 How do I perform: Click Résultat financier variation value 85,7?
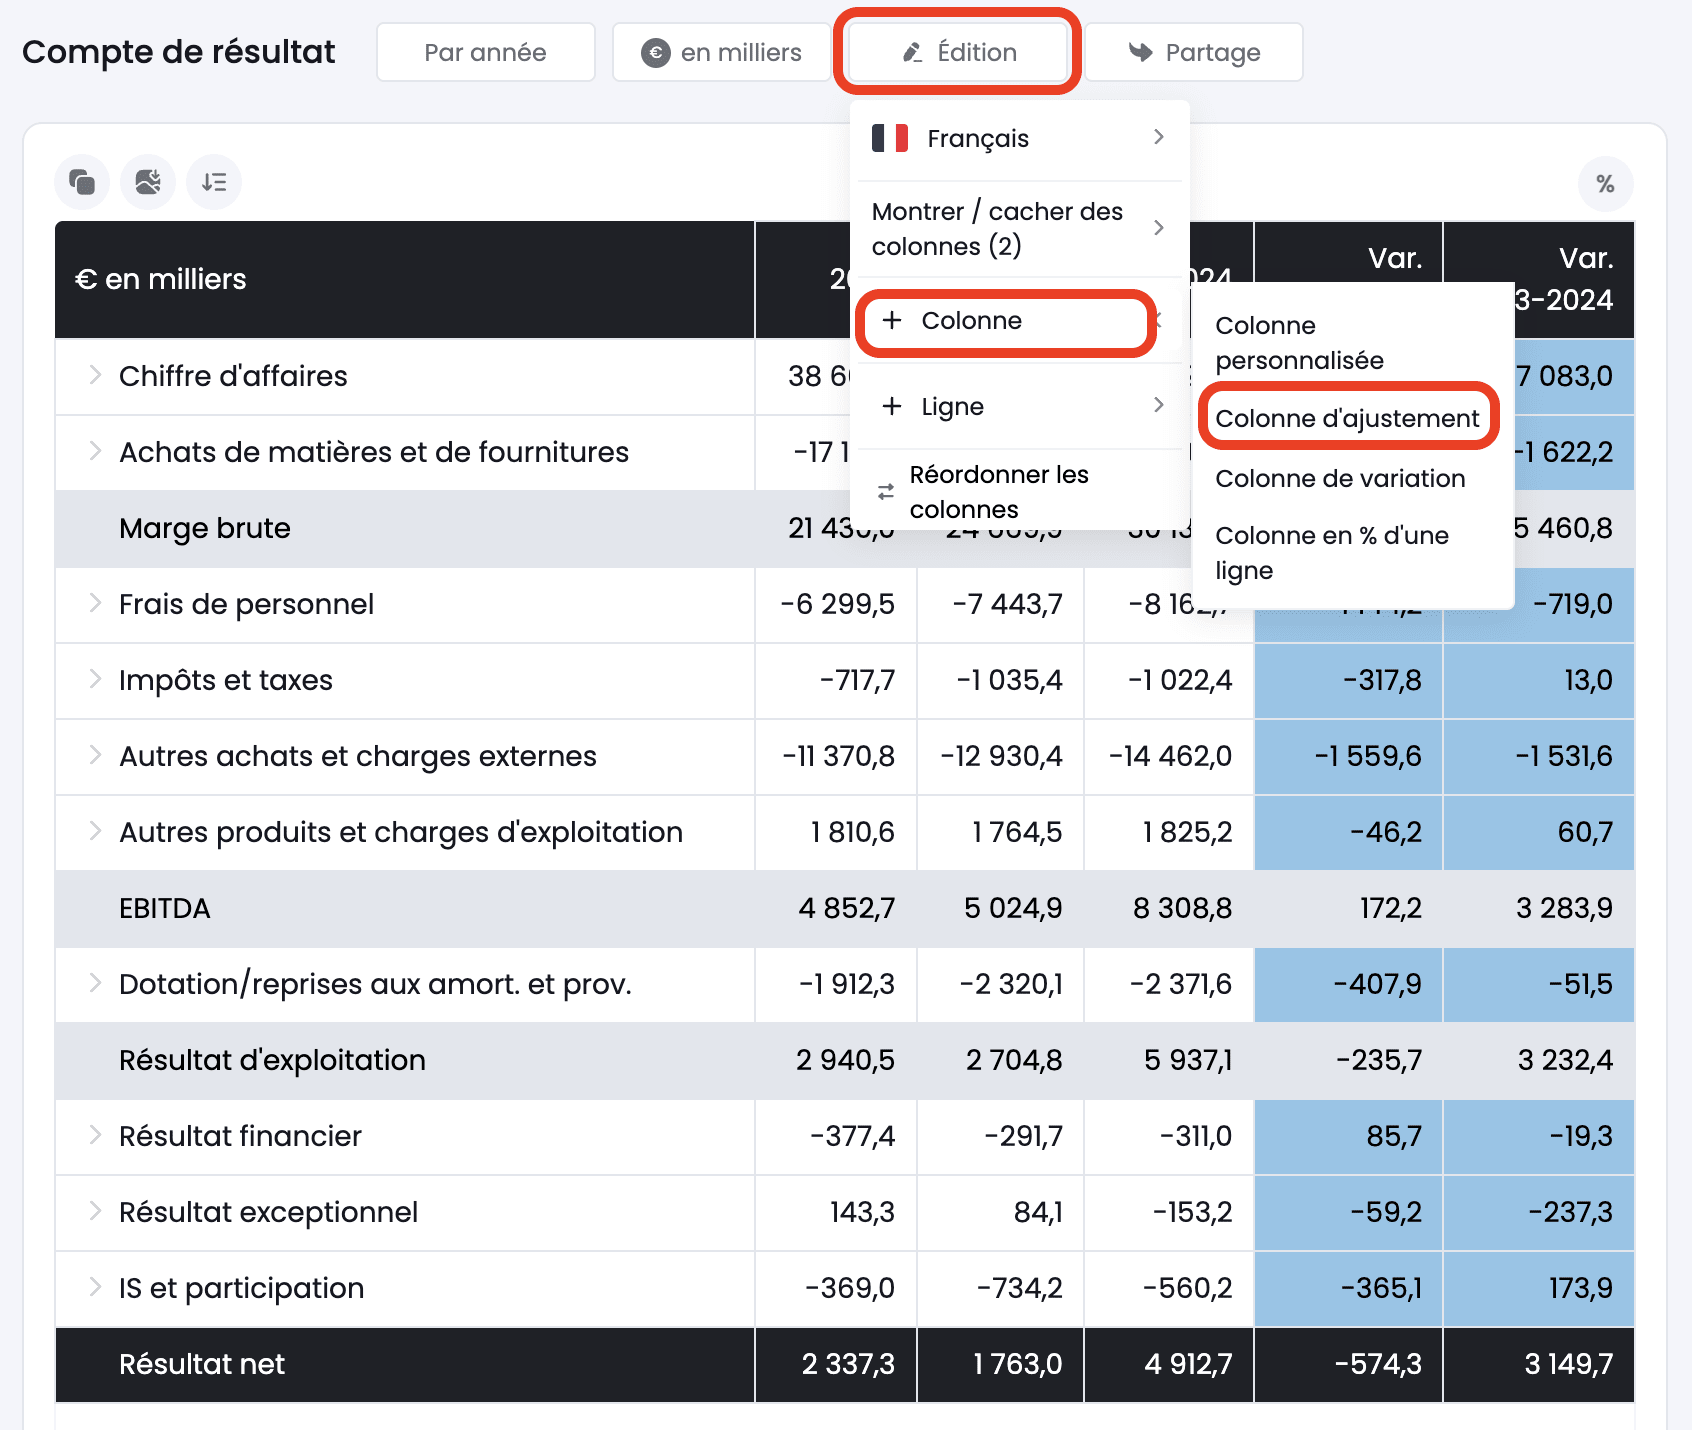(x=1394, y=1136)
